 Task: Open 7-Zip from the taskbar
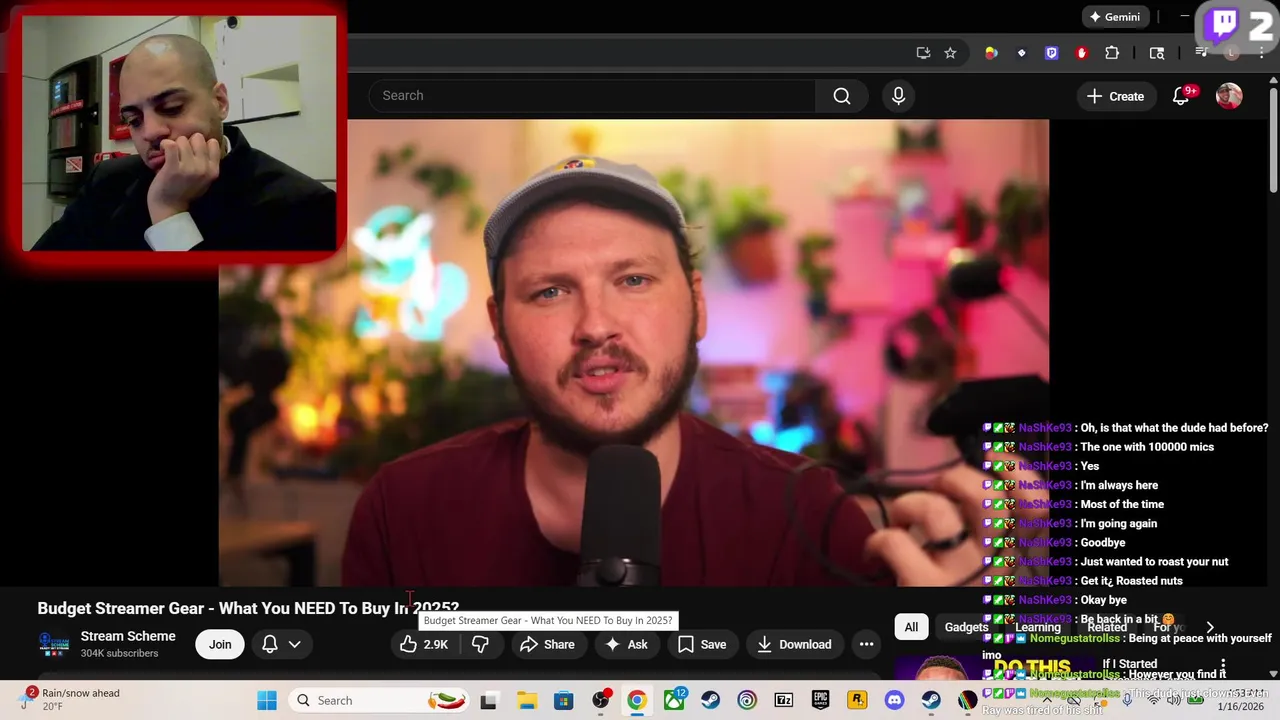pyautogui.click(x=784, y=701)
